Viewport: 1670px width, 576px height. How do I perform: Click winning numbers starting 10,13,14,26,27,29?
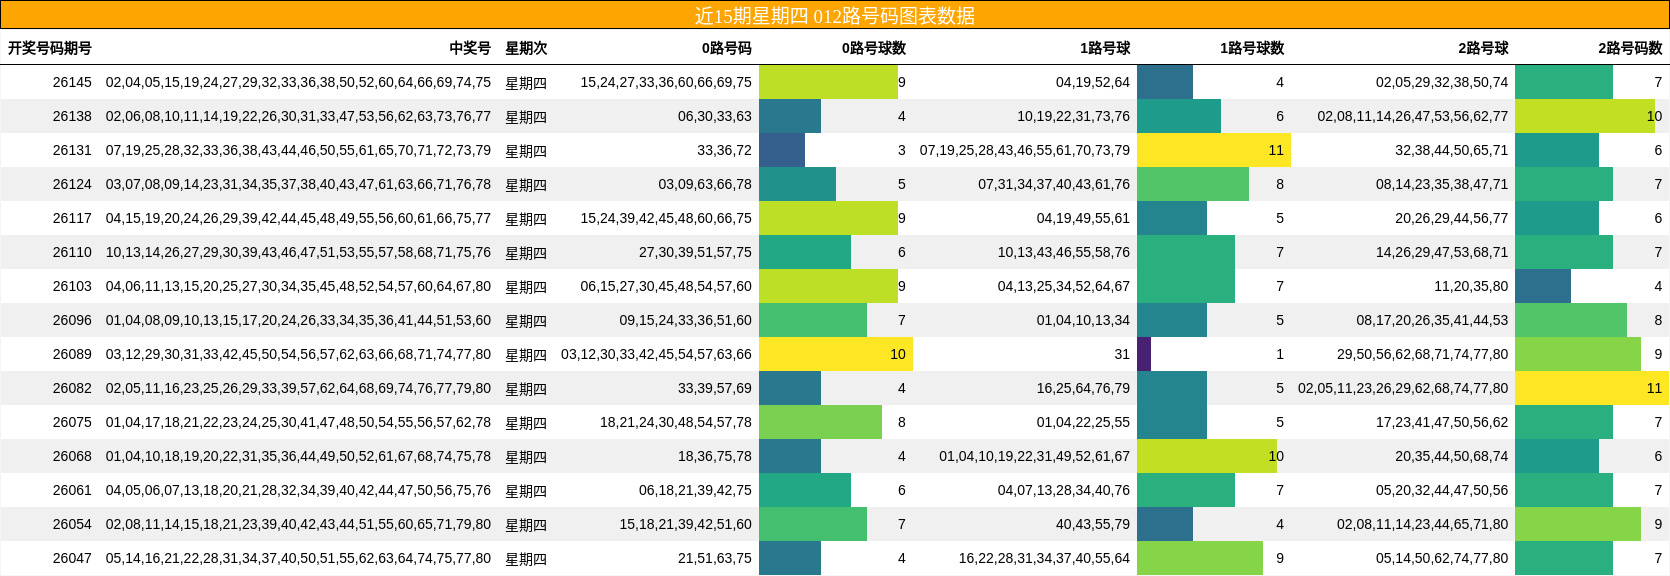coord(298,252)
